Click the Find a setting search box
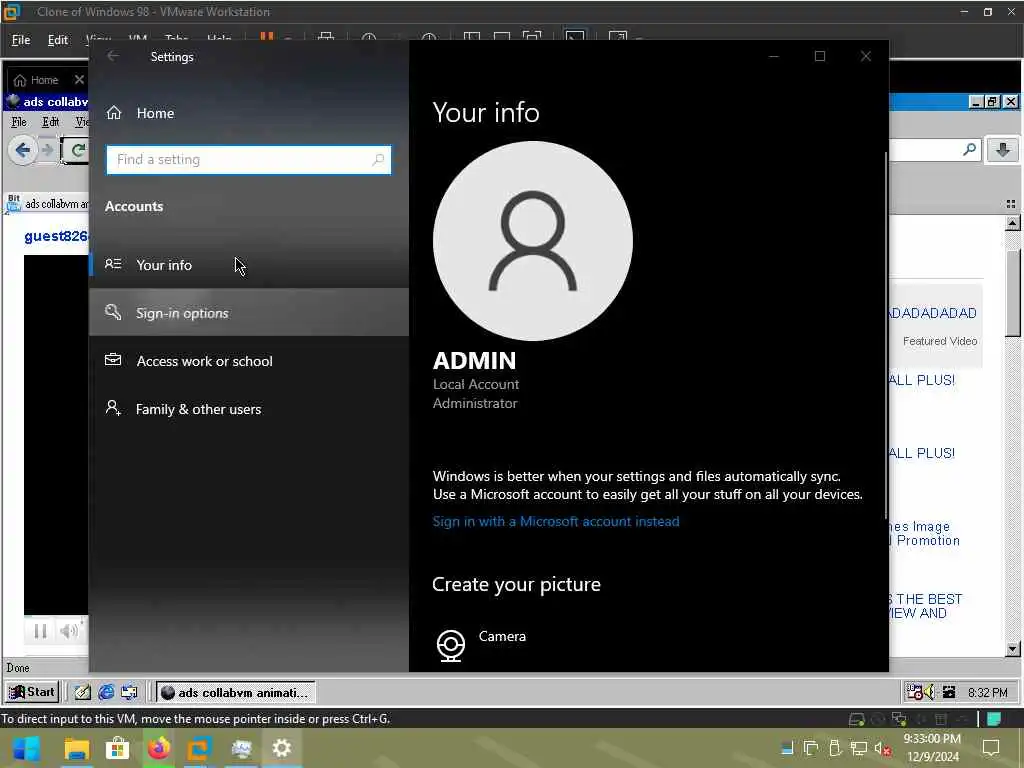Screen dimensions: 1024x768 pyautogui.click(x=249, y=160)
